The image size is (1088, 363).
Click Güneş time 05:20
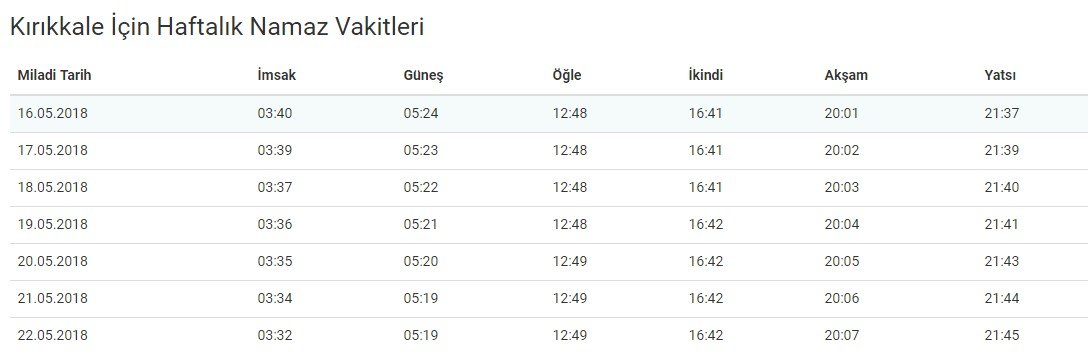pyautogui.click(x=421, y=262)
